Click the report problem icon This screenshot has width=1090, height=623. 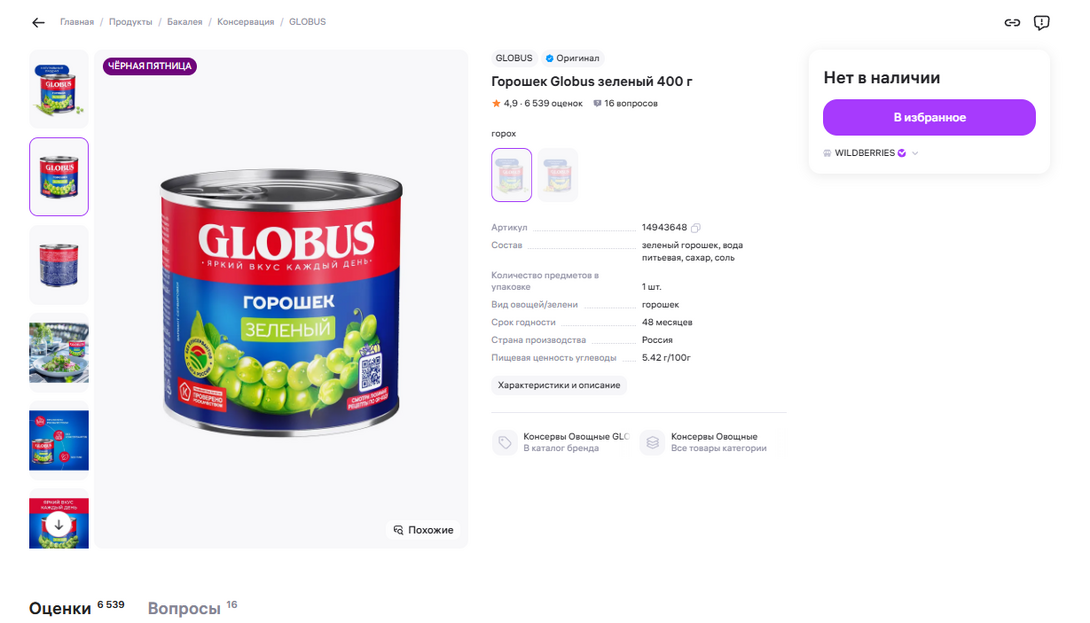click(x=1041, y=22)
